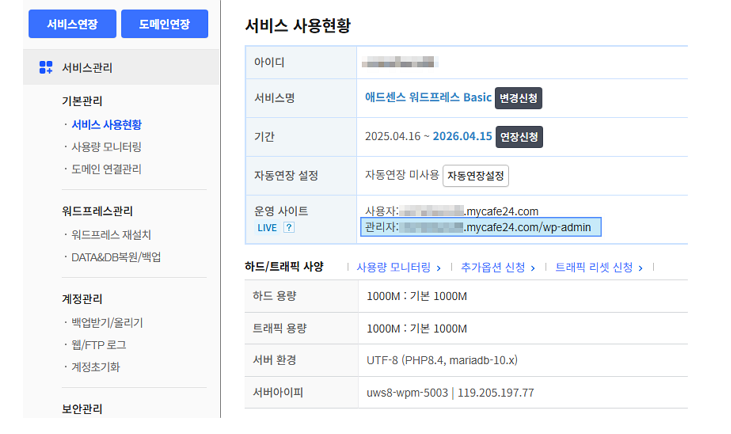Click server IP text 119.205.197.77
This screenshot has width=731, height=434.
tap(496, 393)
